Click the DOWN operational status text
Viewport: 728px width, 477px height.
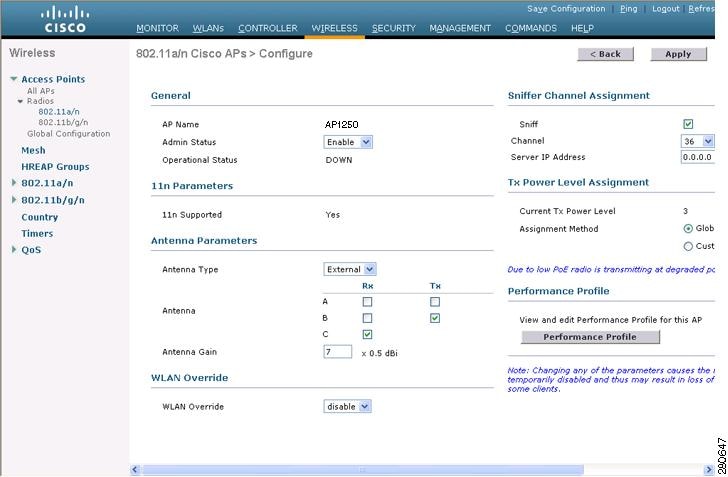339,160
